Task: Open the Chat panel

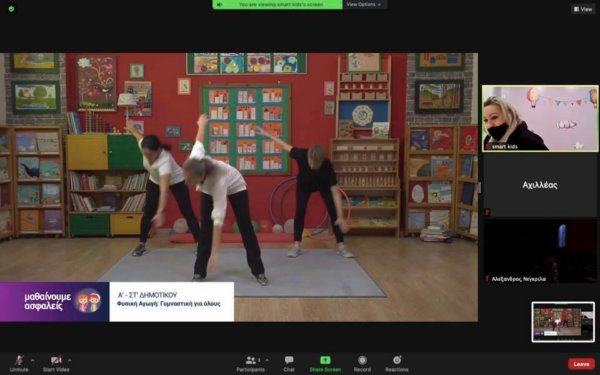Action: point(289,363)
